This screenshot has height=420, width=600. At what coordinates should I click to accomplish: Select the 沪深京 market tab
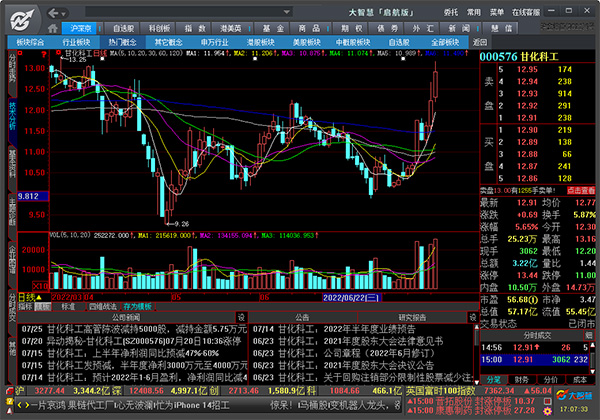(x=81, y=28)
